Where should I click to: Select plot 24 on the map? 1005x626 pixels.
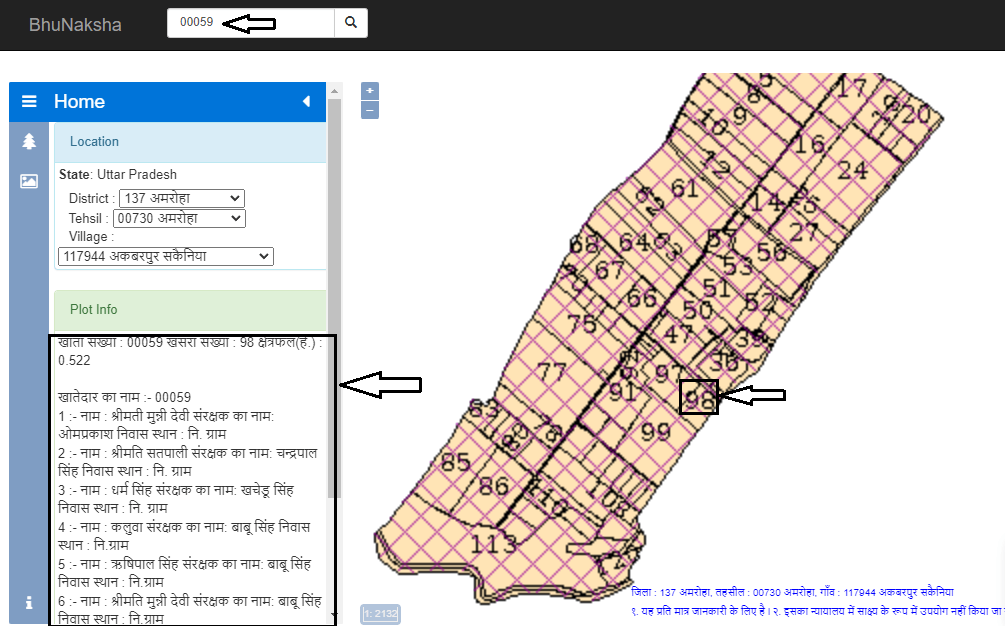tap(852, 170)
